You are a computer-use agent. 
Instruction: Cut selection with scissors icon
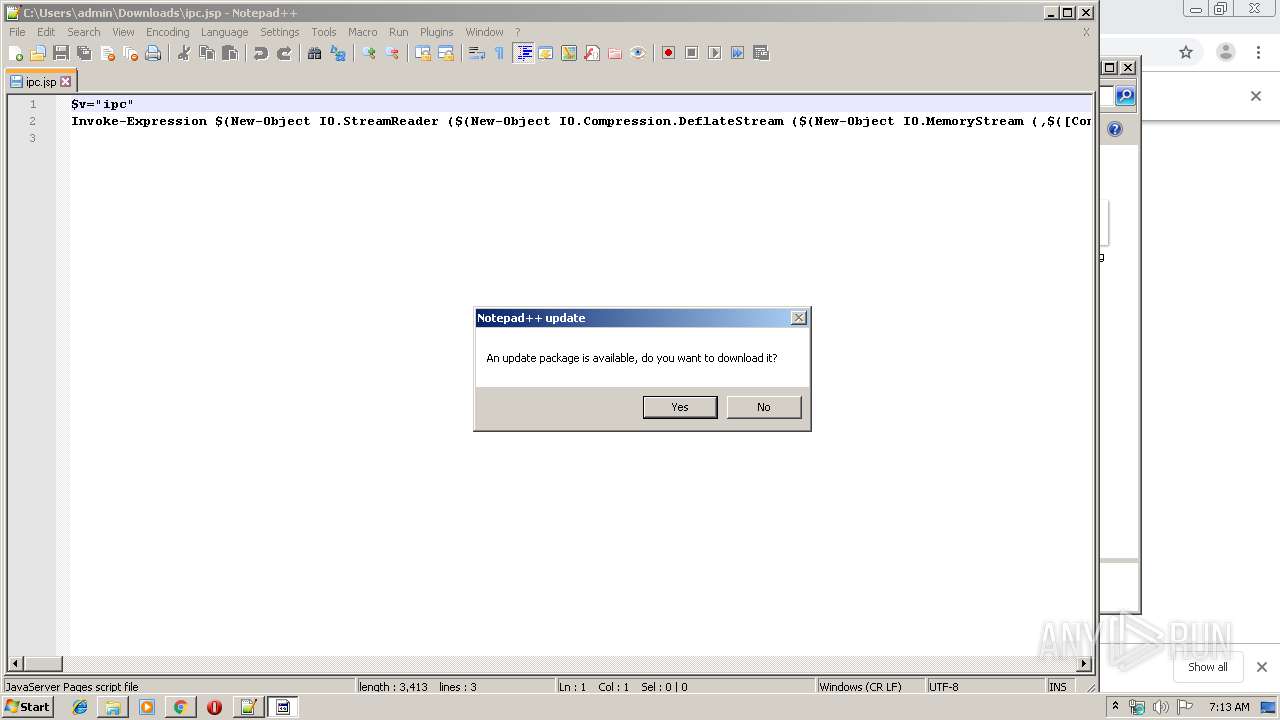coord(184,53)
